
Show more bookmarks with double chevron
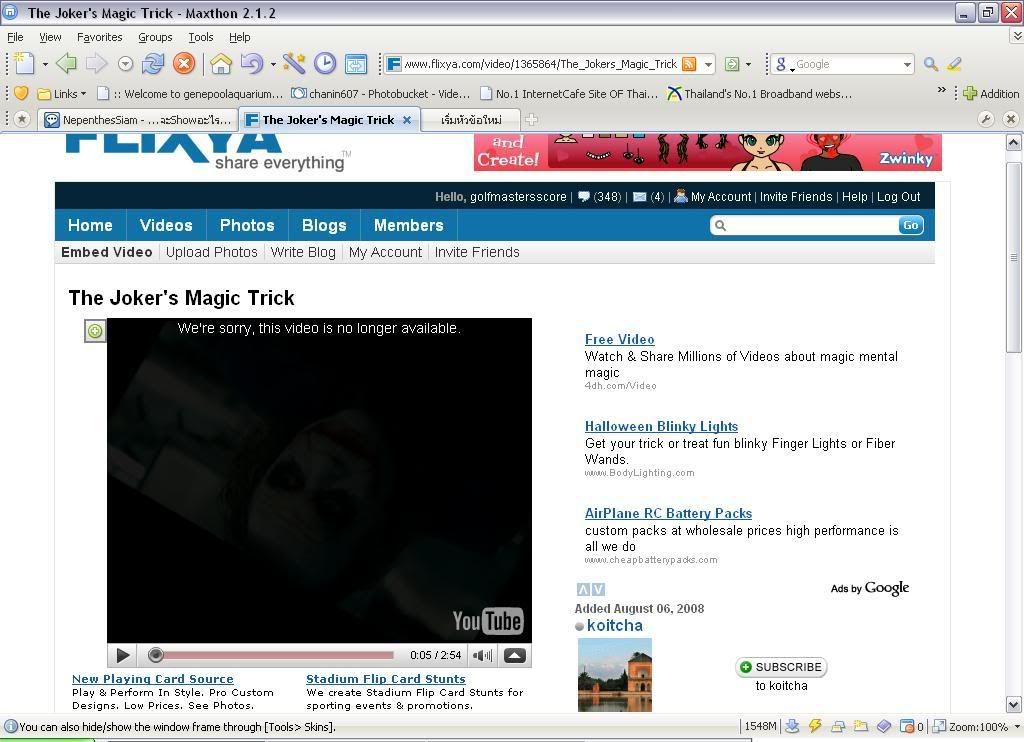pos(942,89)
